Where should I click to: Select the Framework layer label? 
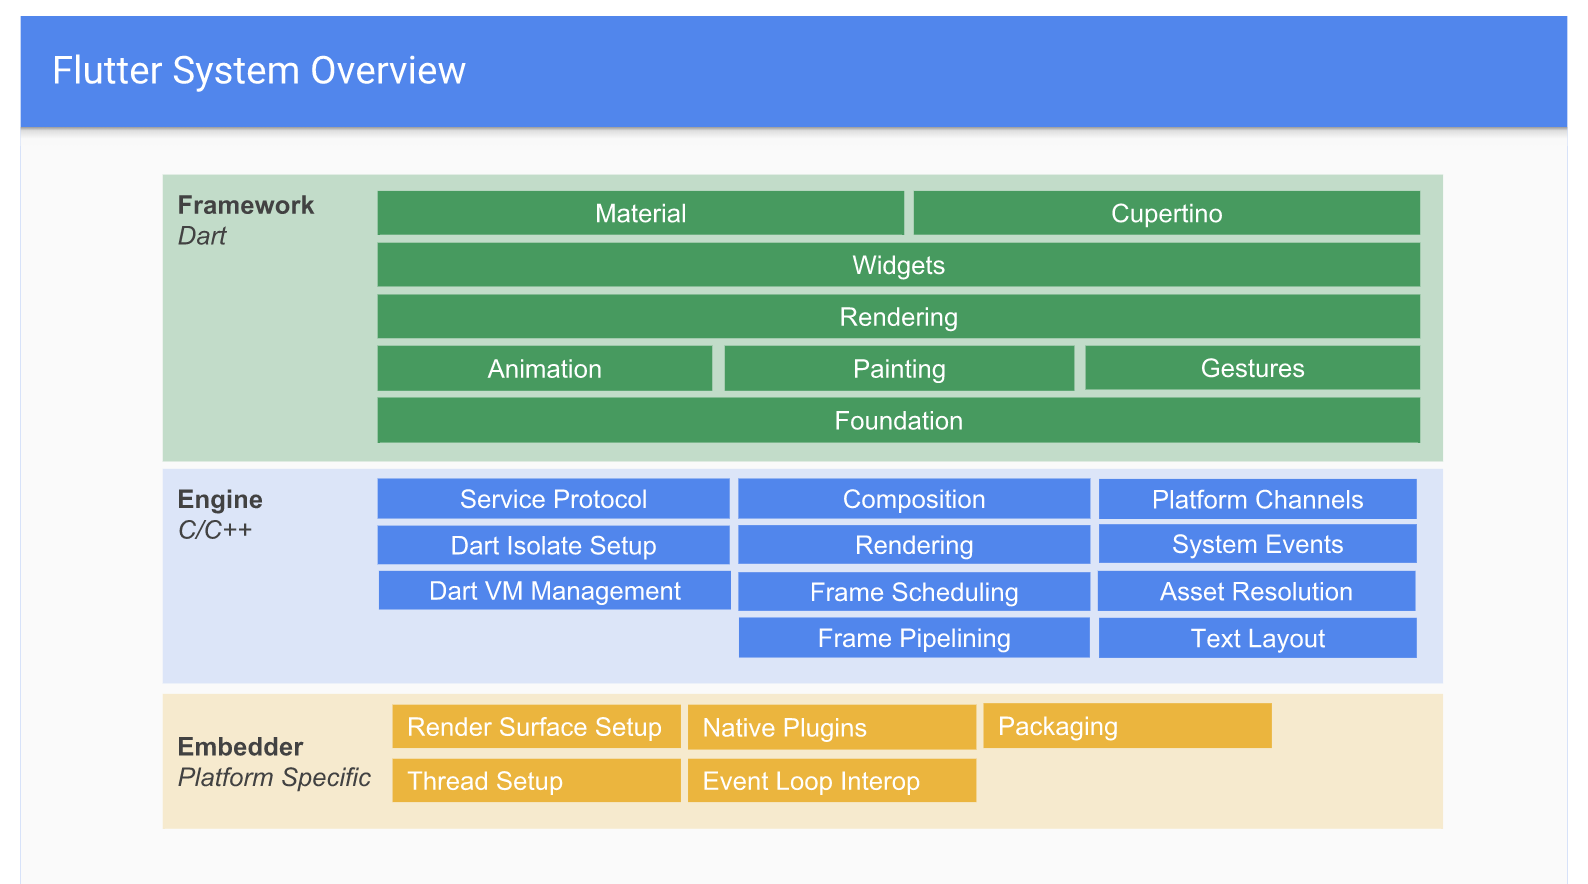(246, 205)
